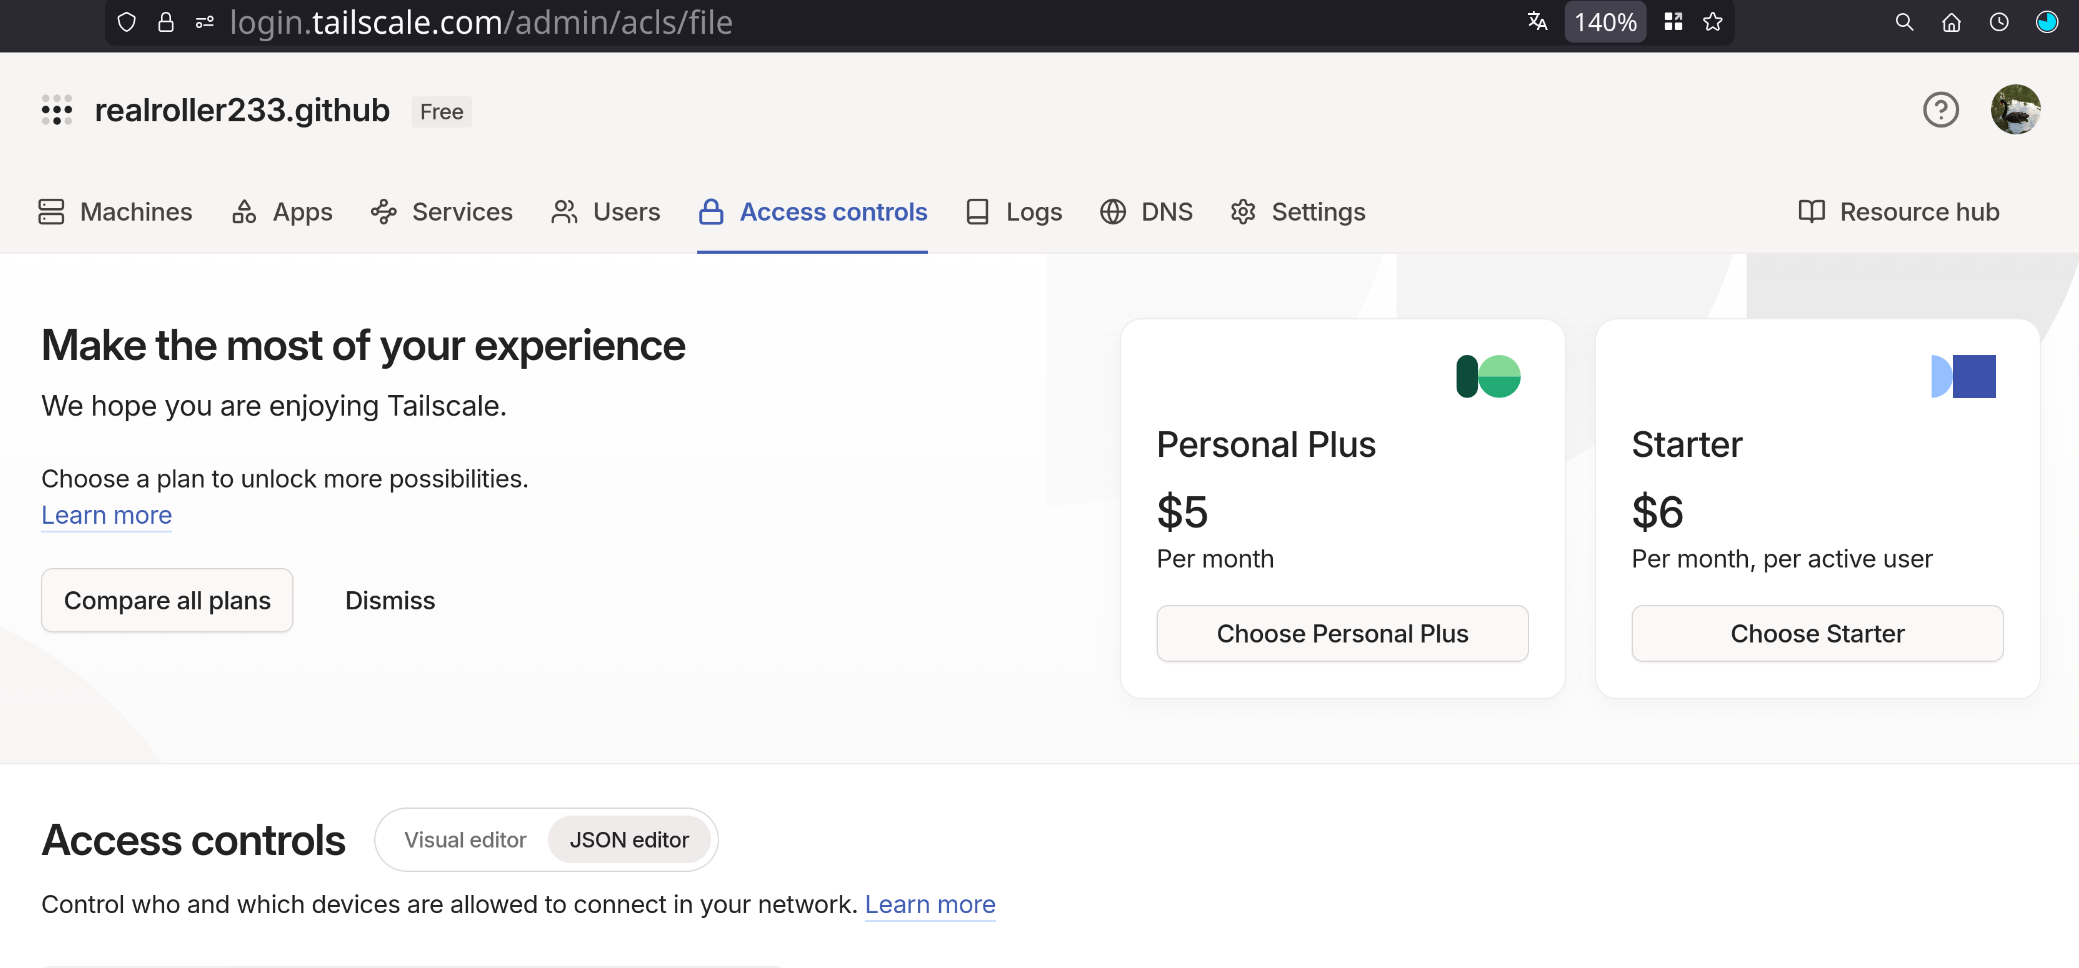2079x968 pixels.
Task: Click the browser home icon
Action: pyautogui.click(x=1951, y=22)
